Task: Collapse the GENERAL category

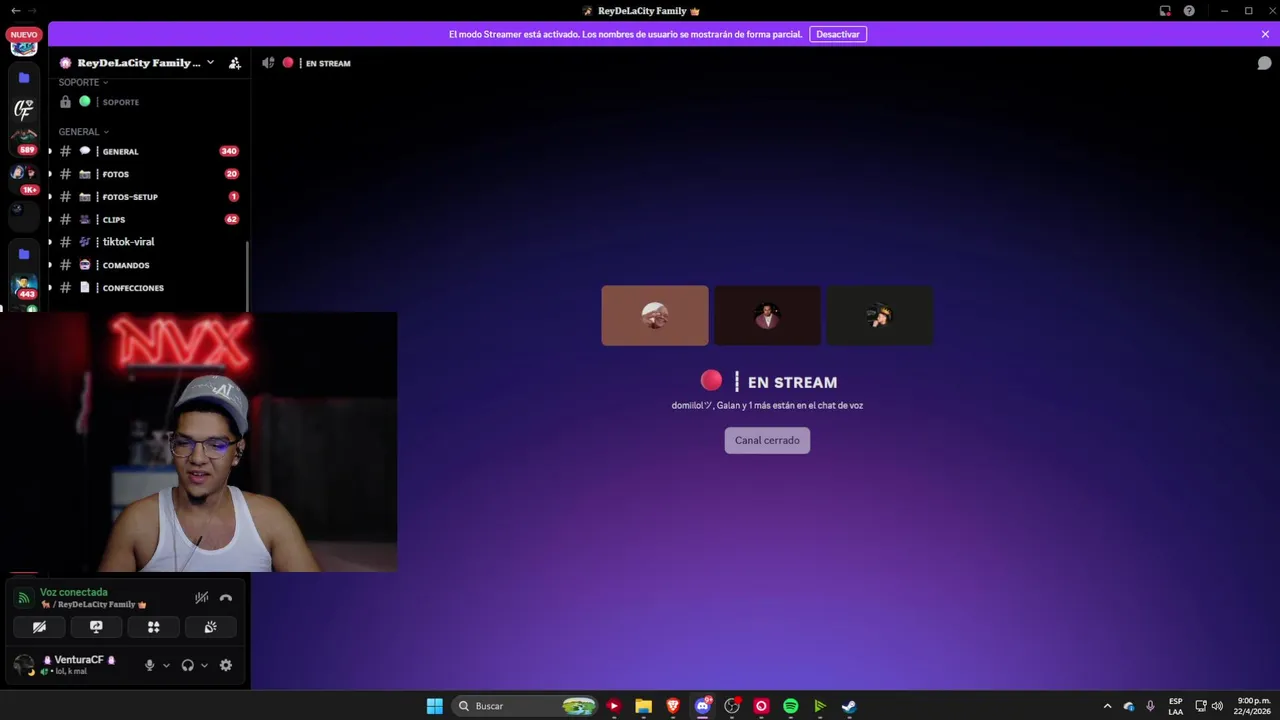Action: (x=83, y=132)
